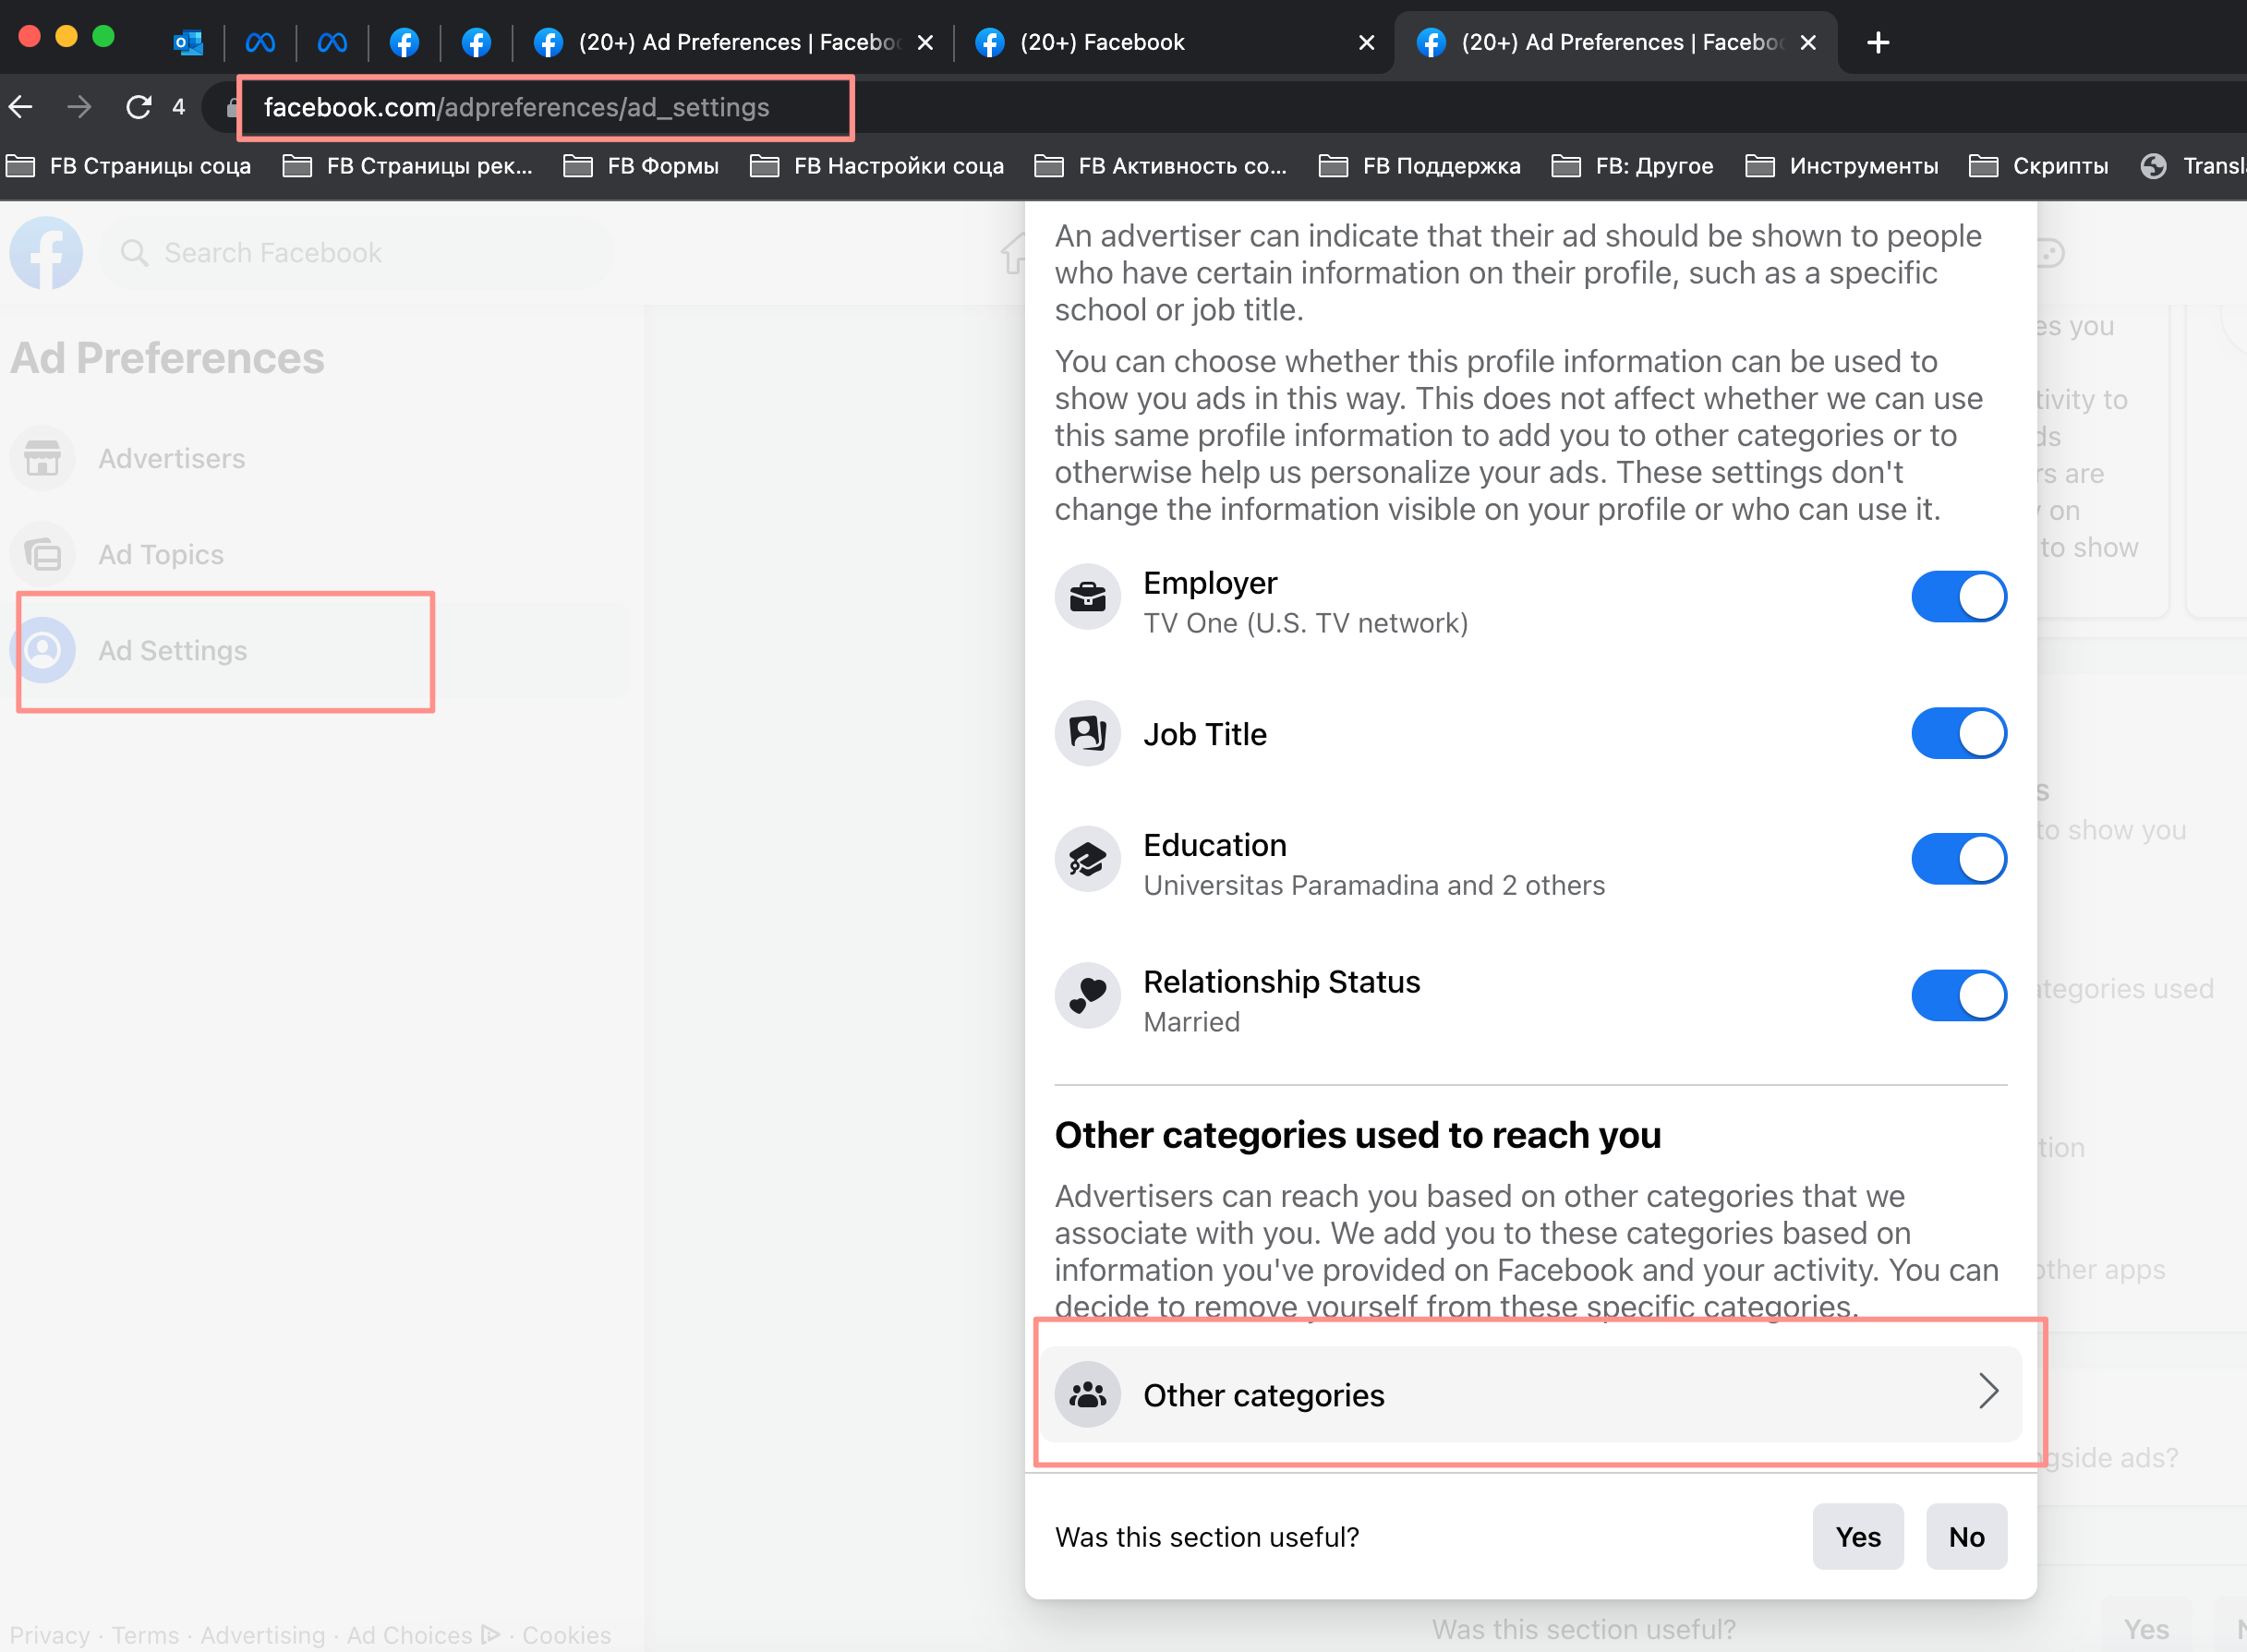Open the pinned Outlook tab
Image resolution: width=2247 pixels, height=1652 pixels.
click(x=188, y=42)
